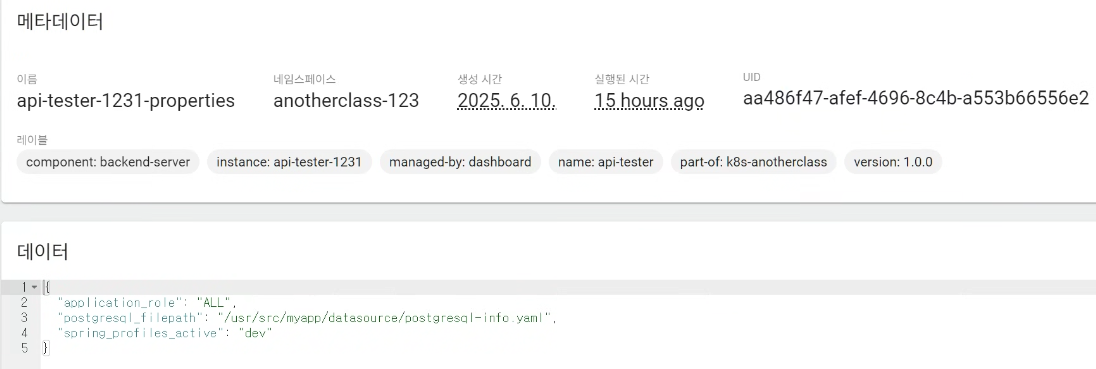The height and width of the screenshot is (369, 1096).
Task: Click the 15 hours ago age text
Action: pos(649,101)
